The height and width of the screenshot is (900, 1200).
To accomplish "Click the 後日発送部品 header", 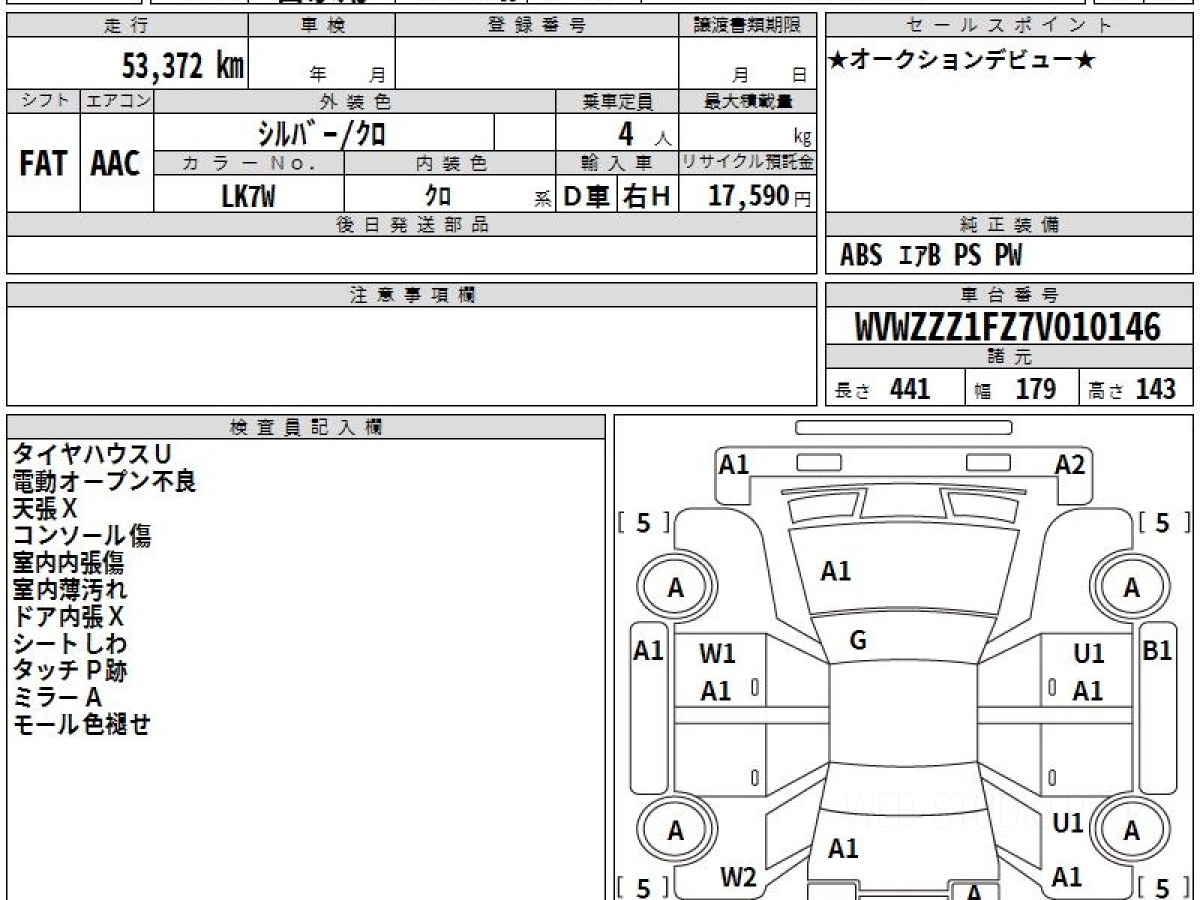I will [411, 225].
